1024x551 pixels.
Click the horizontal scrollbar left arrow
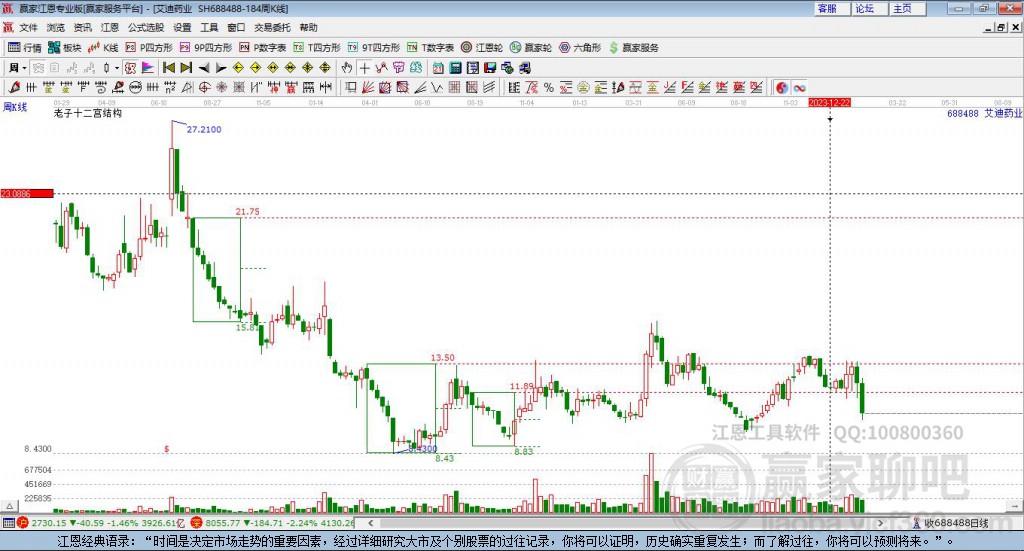(x=370, y=523)
